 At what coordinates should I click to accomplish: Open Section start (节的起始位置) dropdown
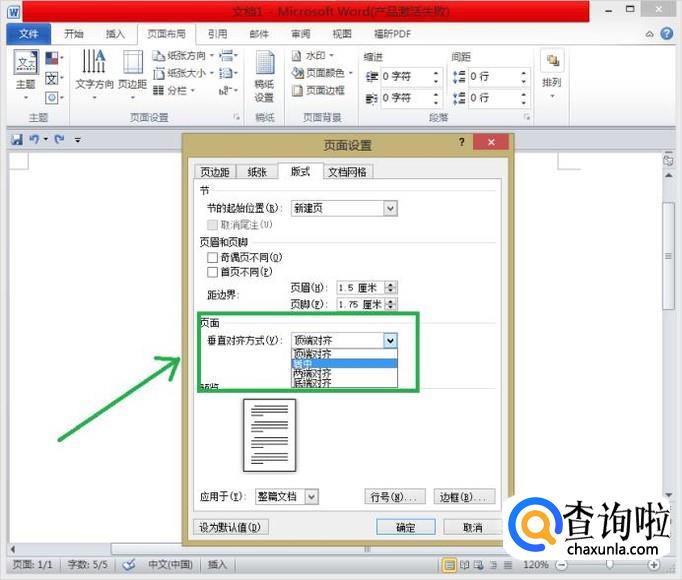click(x=344, y=208)
